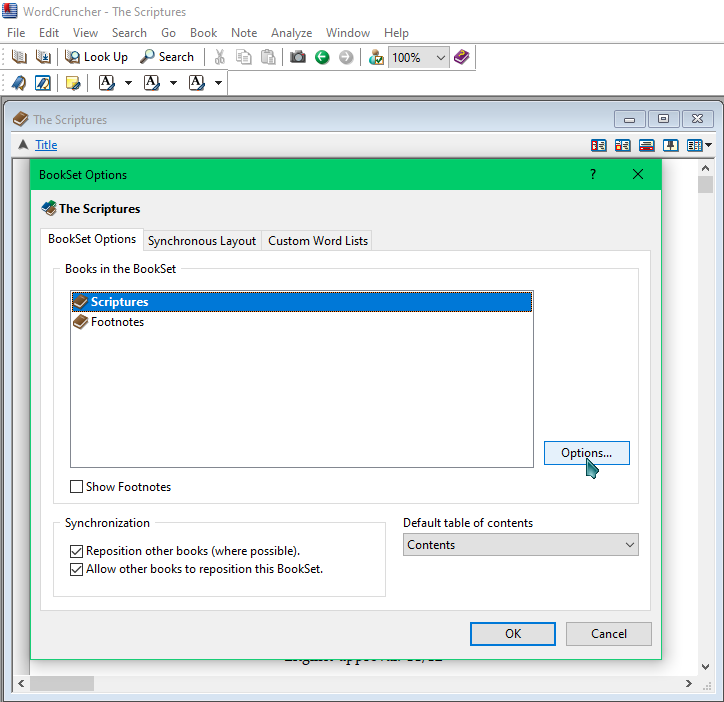Go back with the green arrow
Image resolution: width=724 pixels, height=702 pixels.
322,57
